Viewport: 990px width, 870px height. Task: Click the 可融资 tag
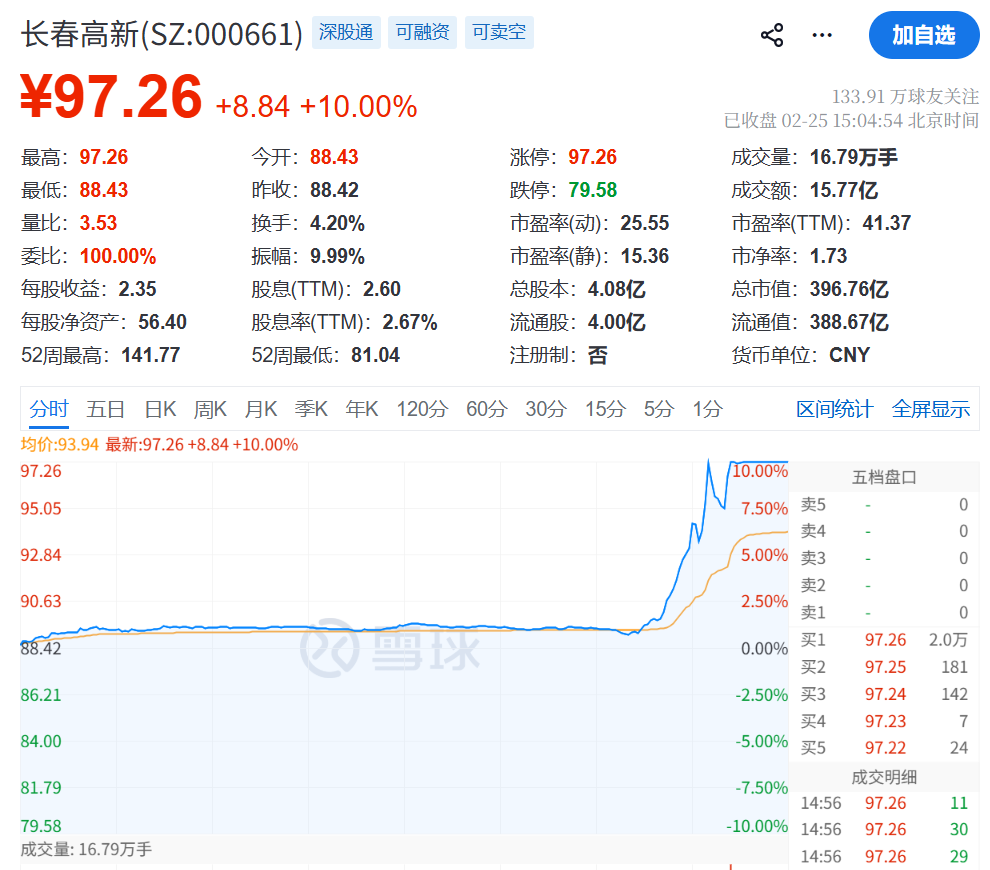click(x=422, y=32)
